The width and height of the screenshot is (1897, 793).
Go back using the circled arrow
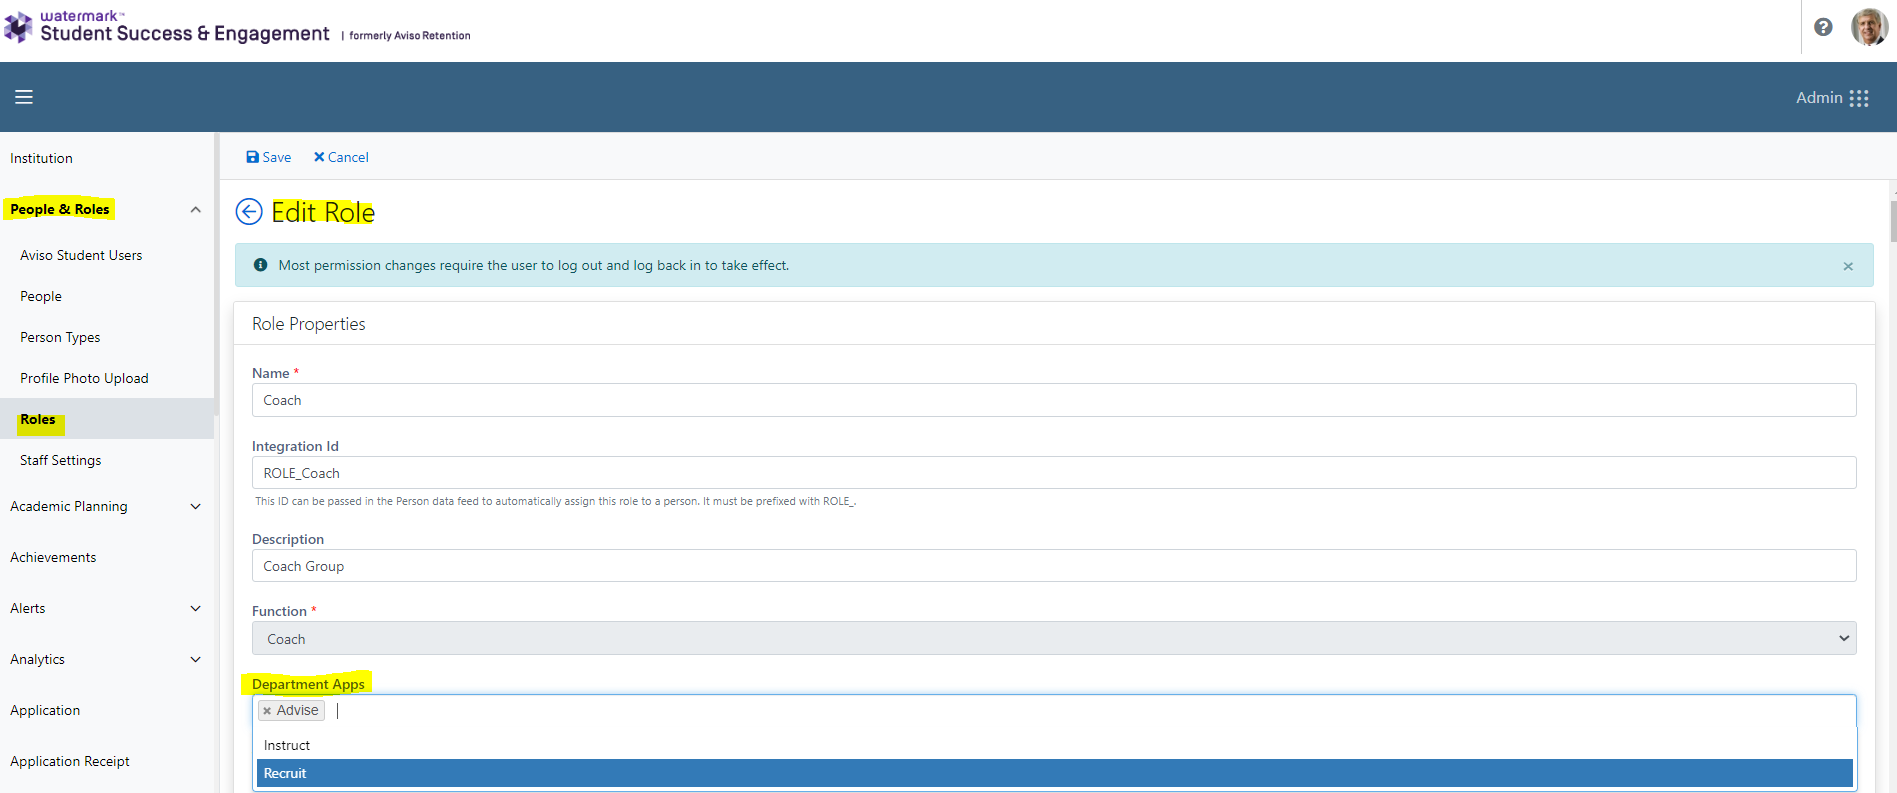(x=249, y=212)
